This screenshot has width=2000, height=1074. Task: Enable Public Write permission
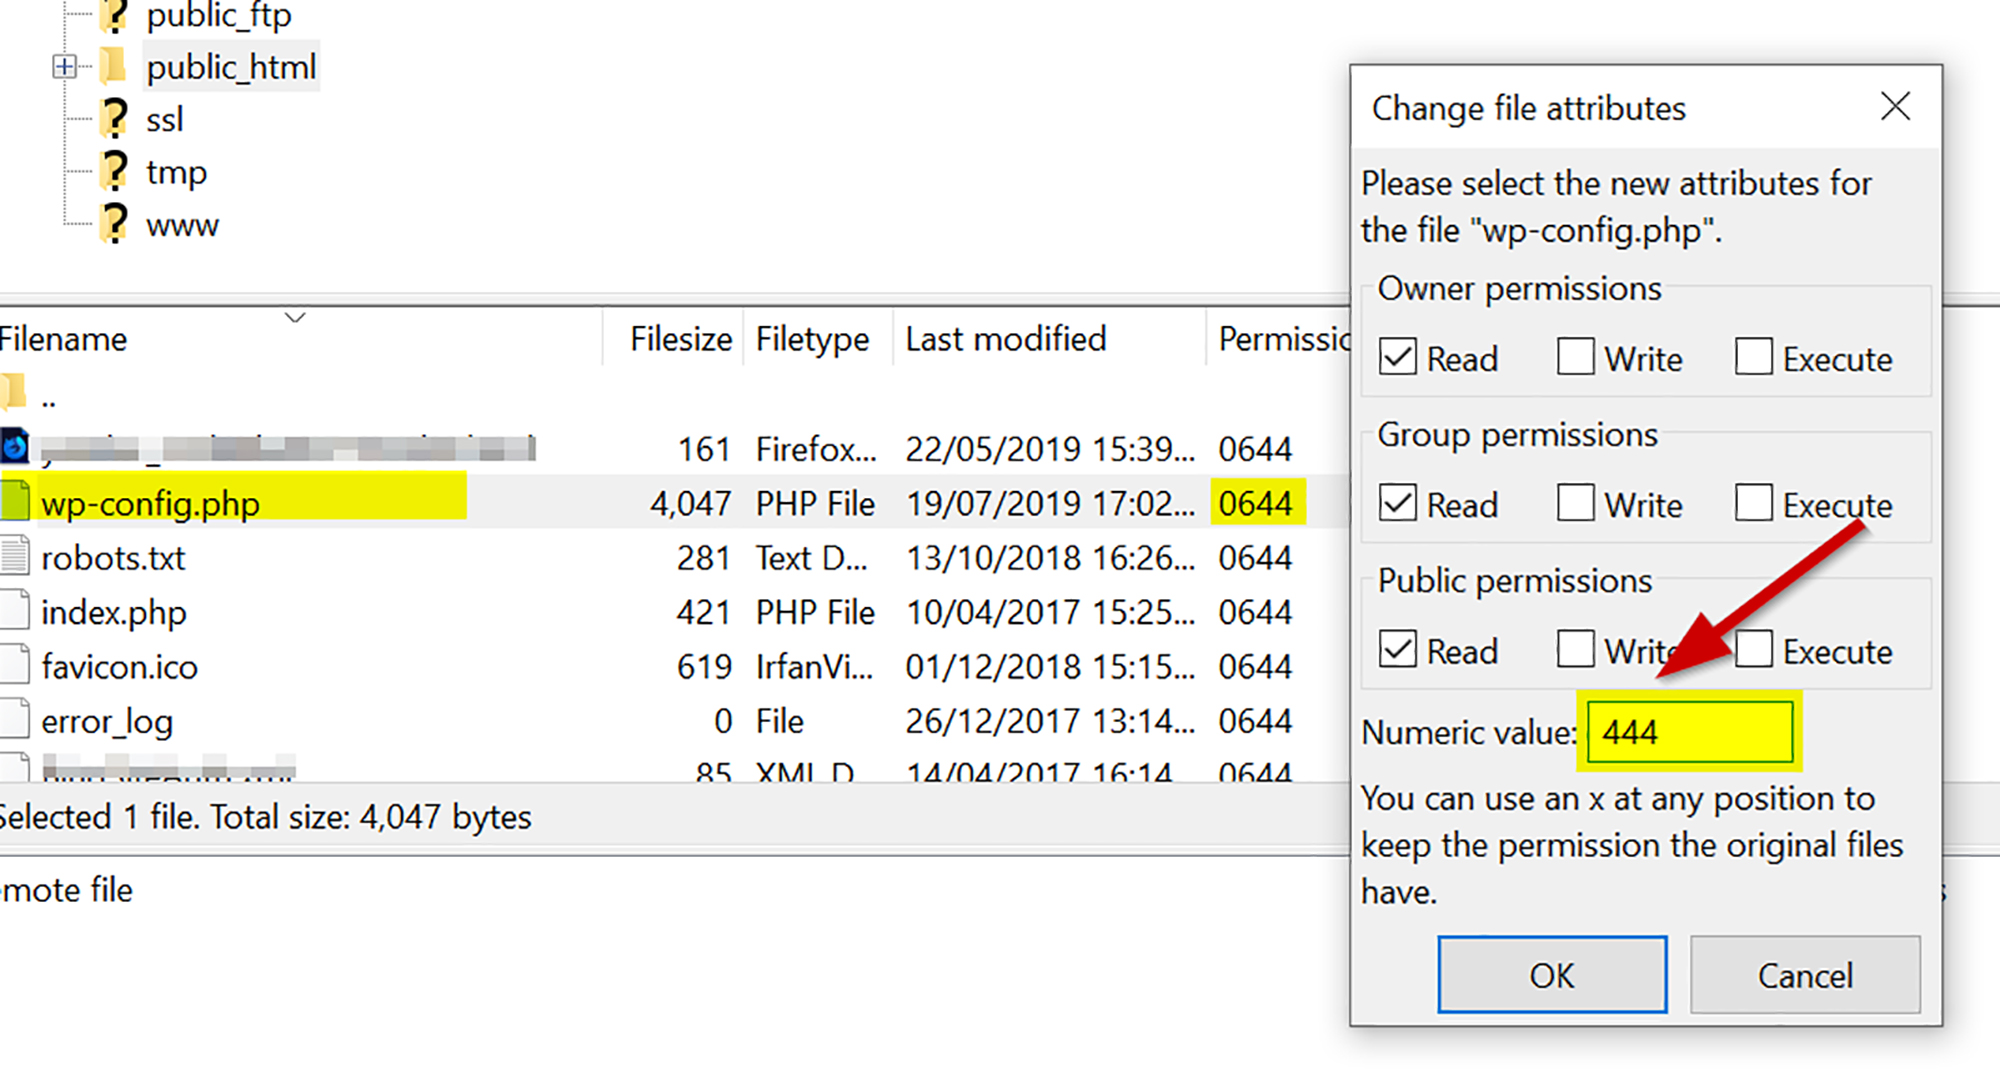click(1575, 649)
